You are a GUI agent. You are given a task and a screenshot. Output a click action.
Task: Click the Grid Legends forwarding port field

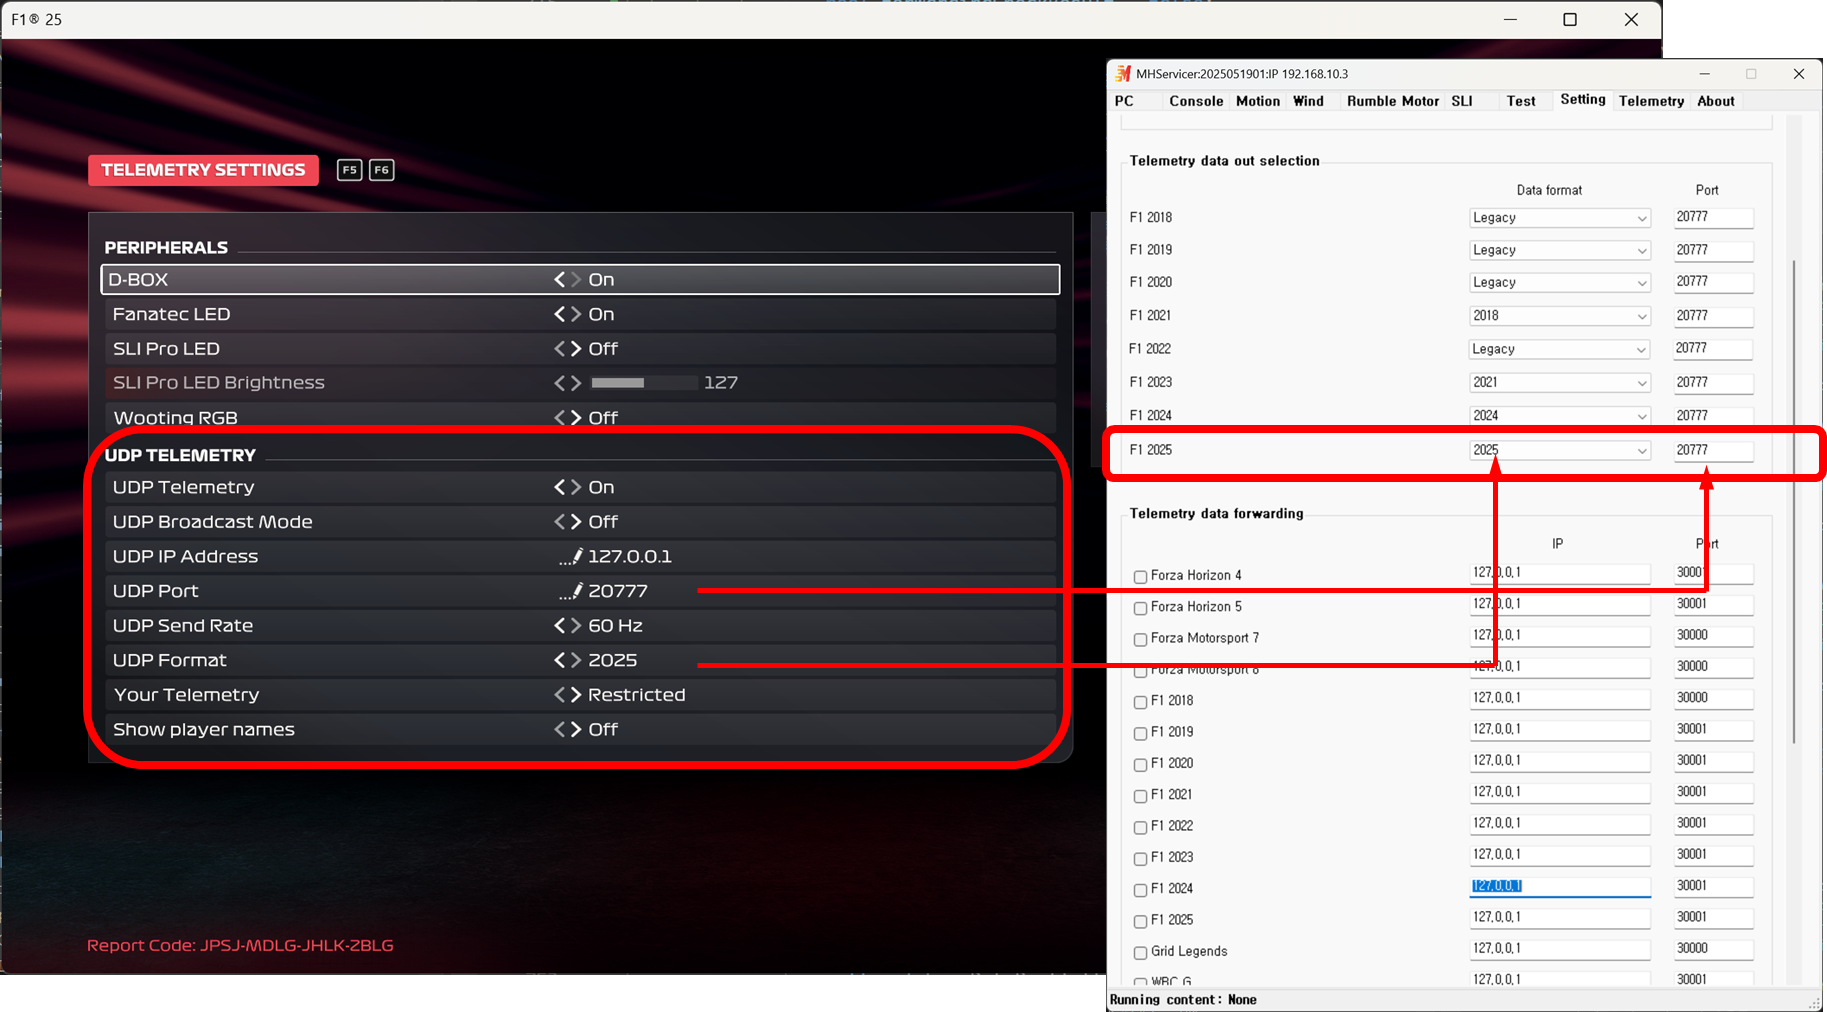(x=1713, y=949)
